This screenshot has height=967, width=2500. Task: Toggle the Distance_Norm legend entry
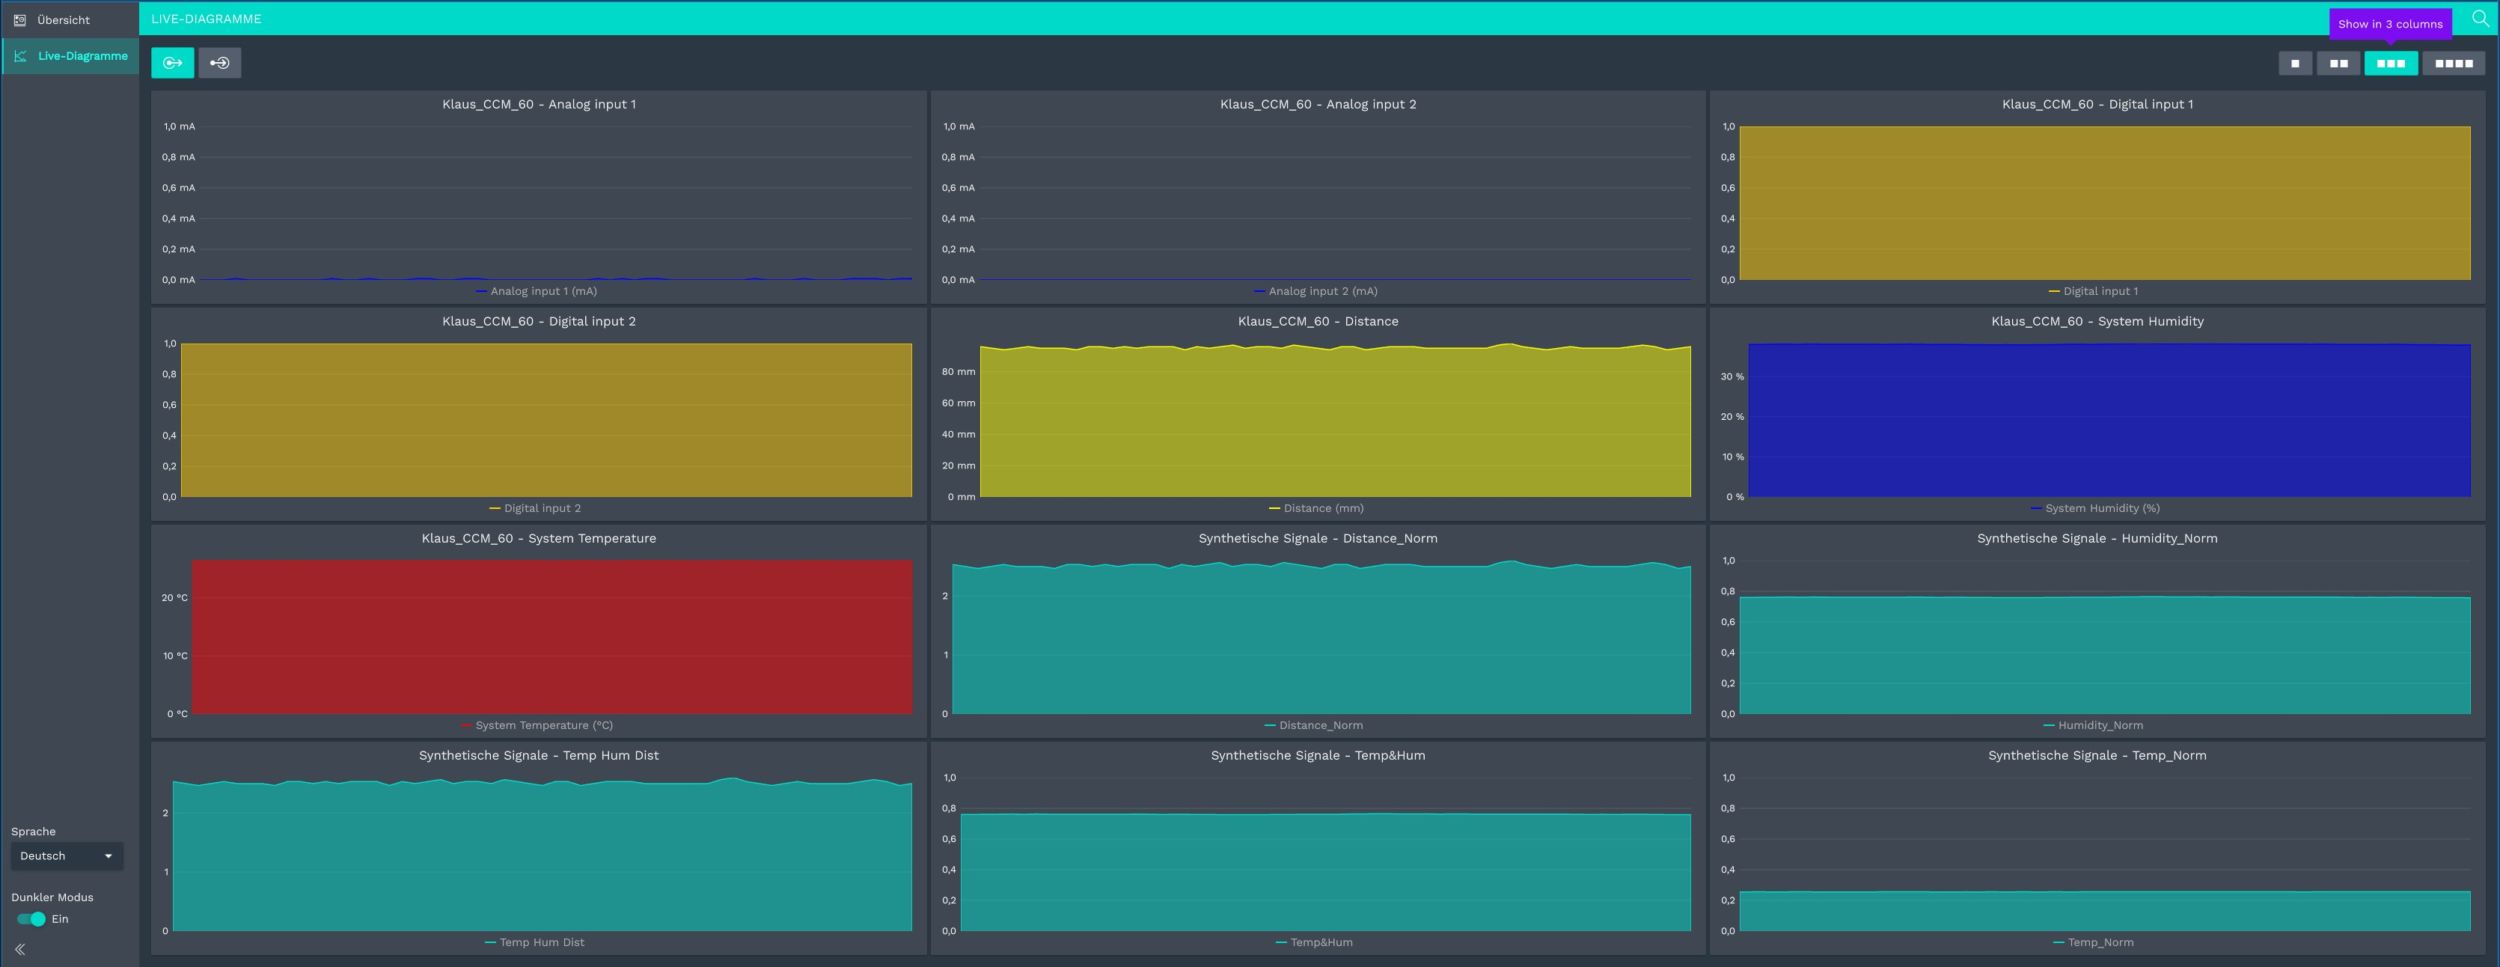tap(1314, 725)
